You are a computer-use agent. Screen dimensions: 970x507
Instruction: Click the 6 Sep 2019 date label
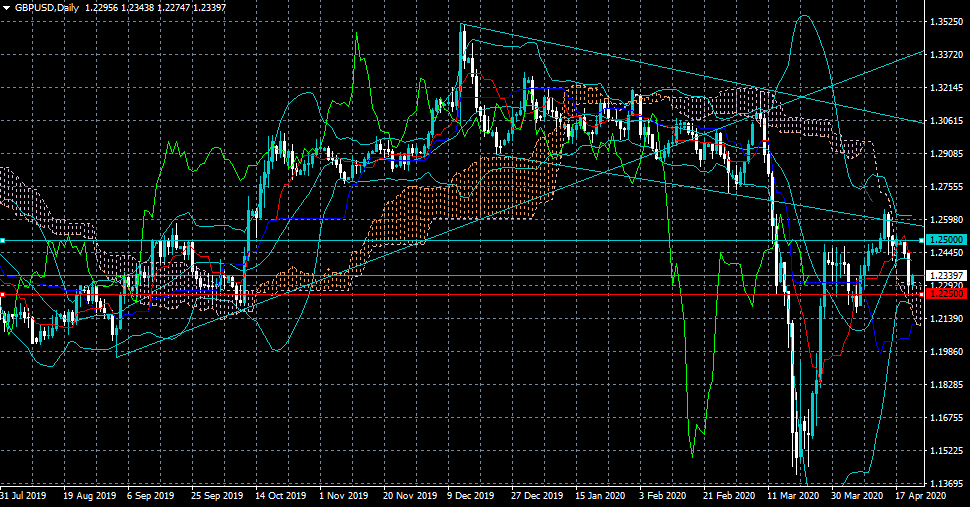pyautogui.click(x=150, y=496)
